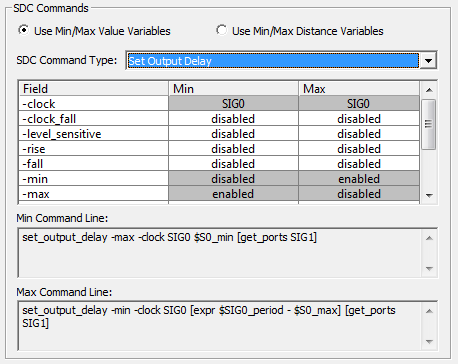
Task: Click Min Command Line scrollbar down arrow
Action: click(x=429, y=268)
